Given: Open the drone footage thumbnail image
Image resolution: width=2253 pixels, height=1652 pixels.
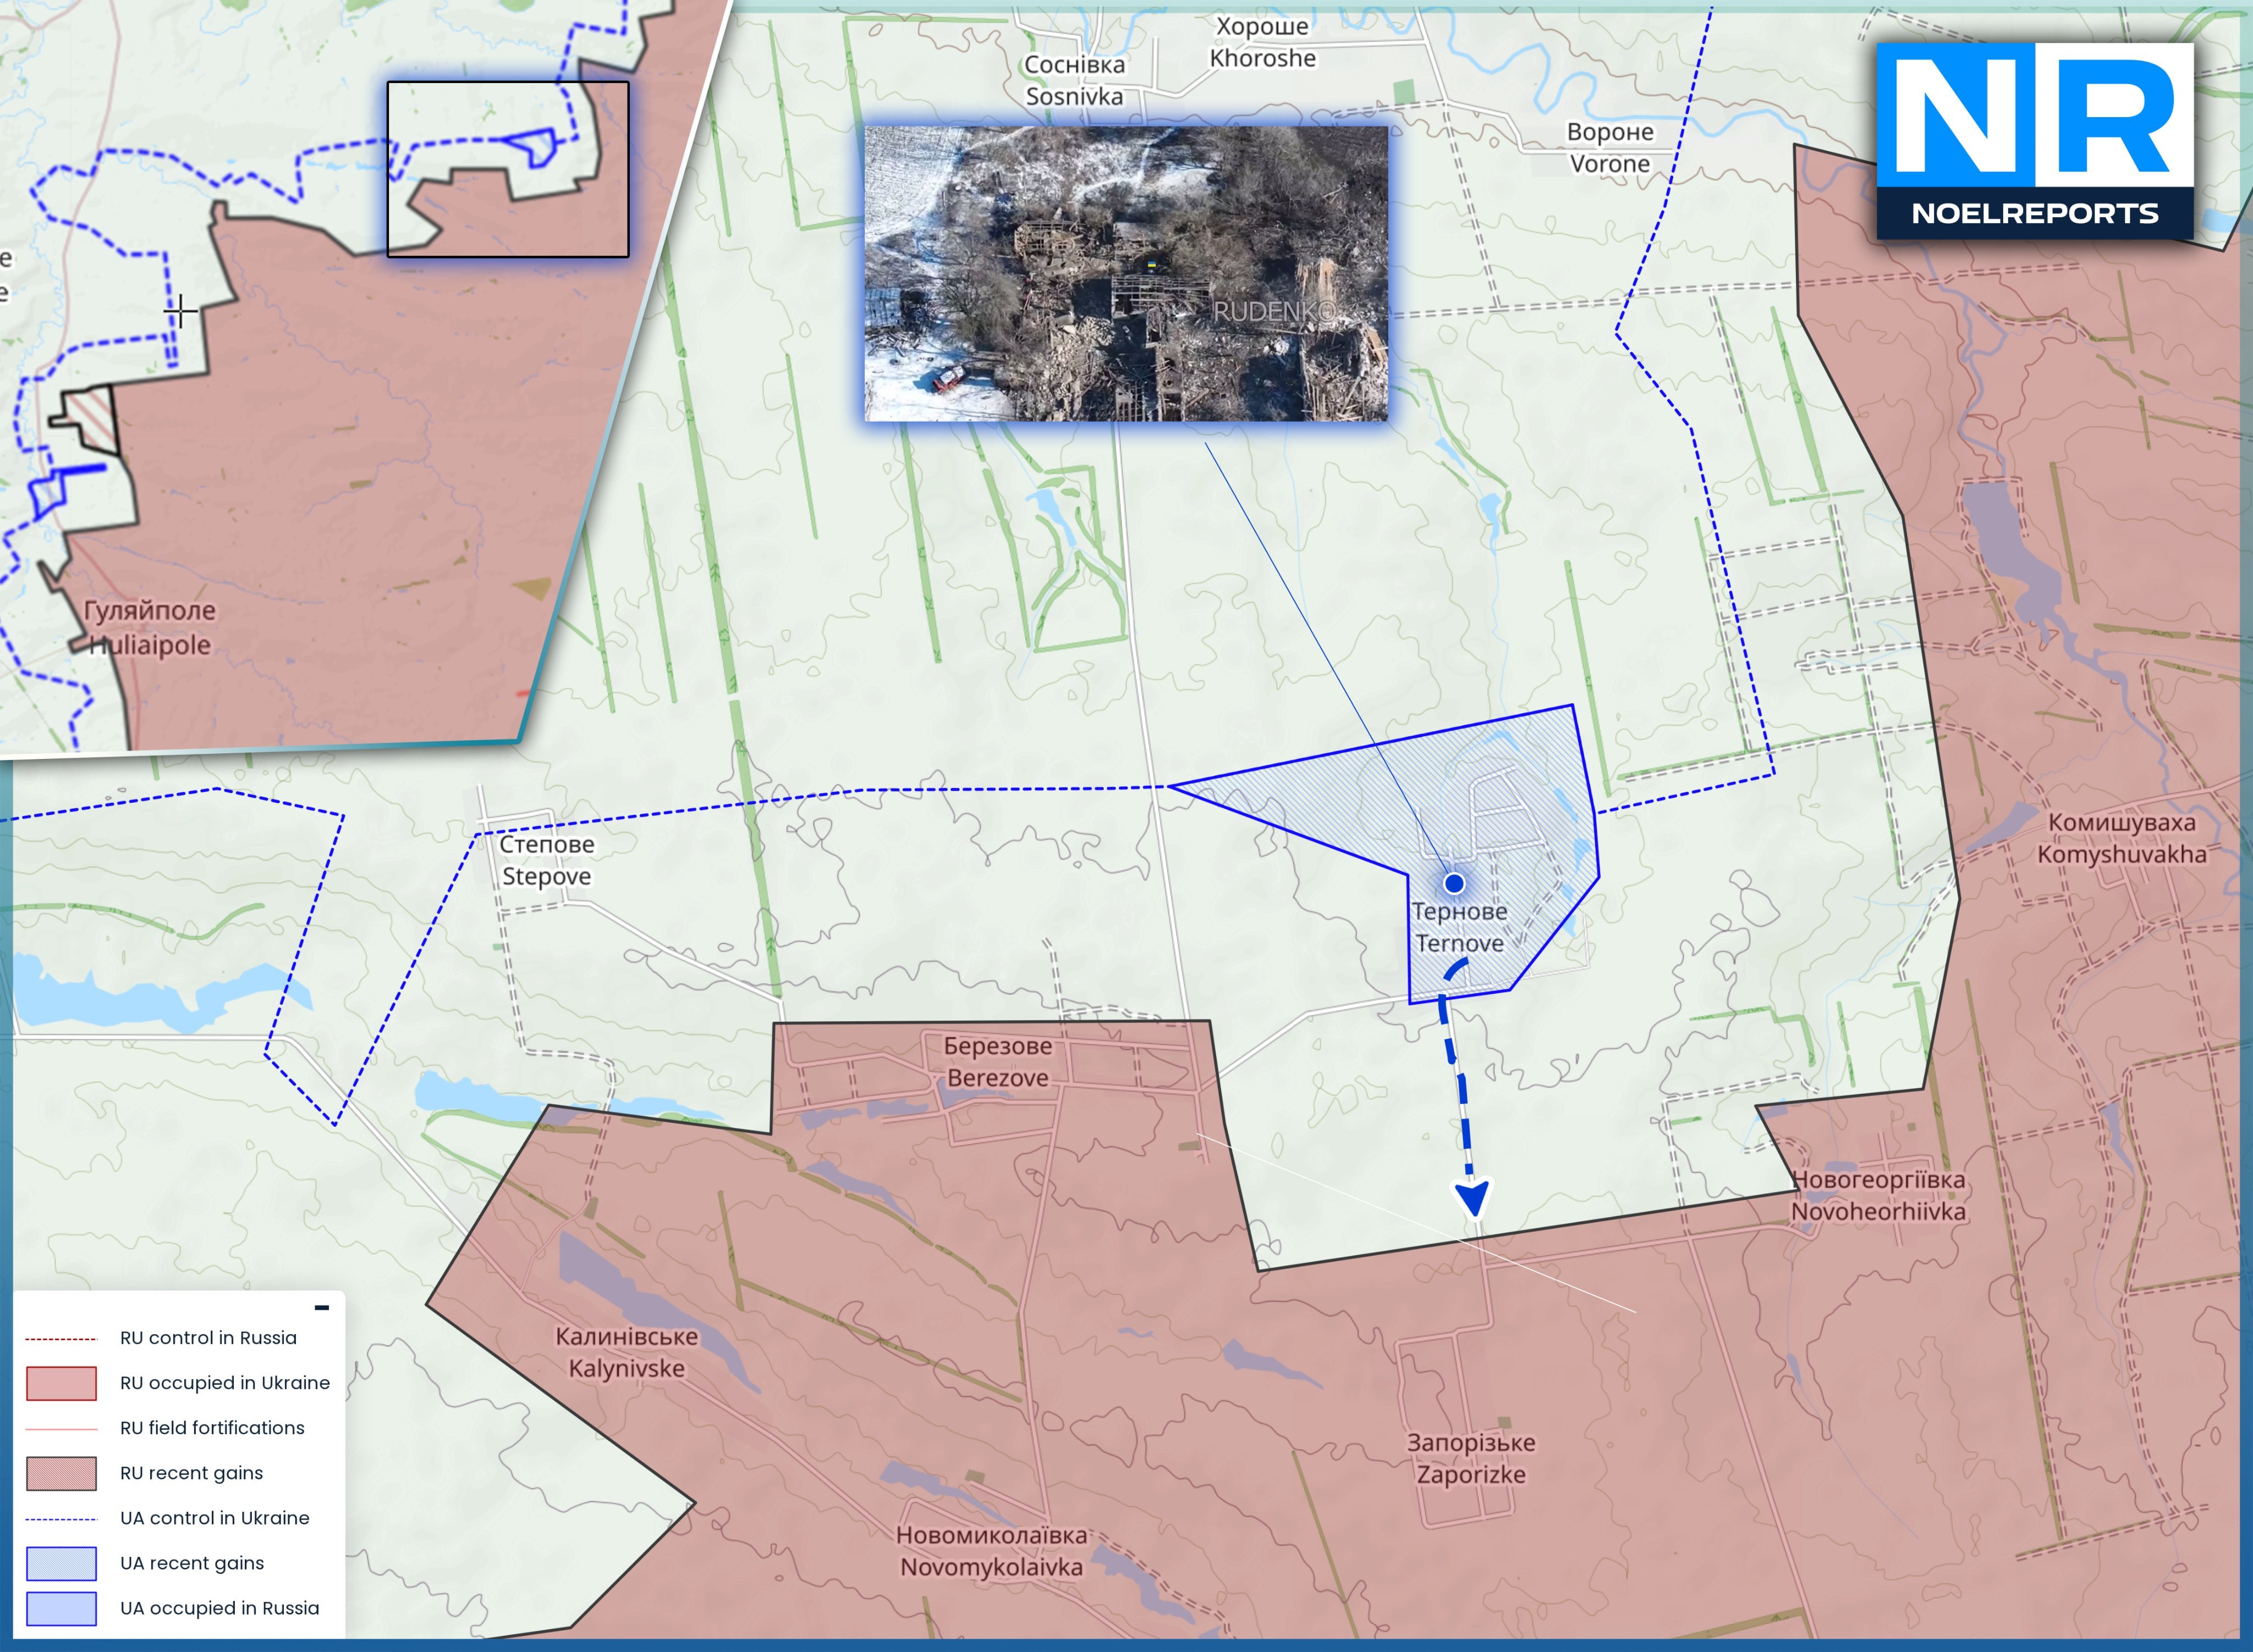Looking at the screenshot, I should (x=1126, y=273).
